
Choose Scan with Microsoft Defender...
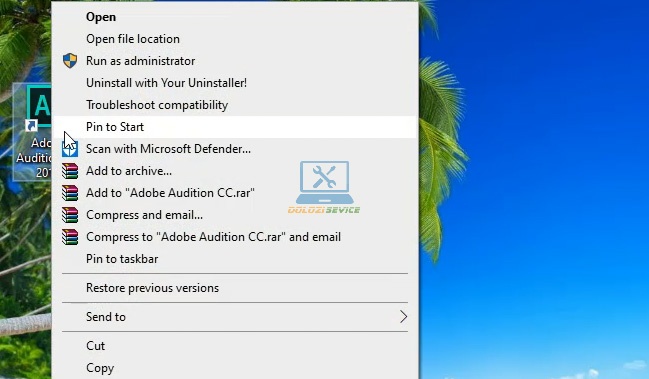tap(235, 149)
